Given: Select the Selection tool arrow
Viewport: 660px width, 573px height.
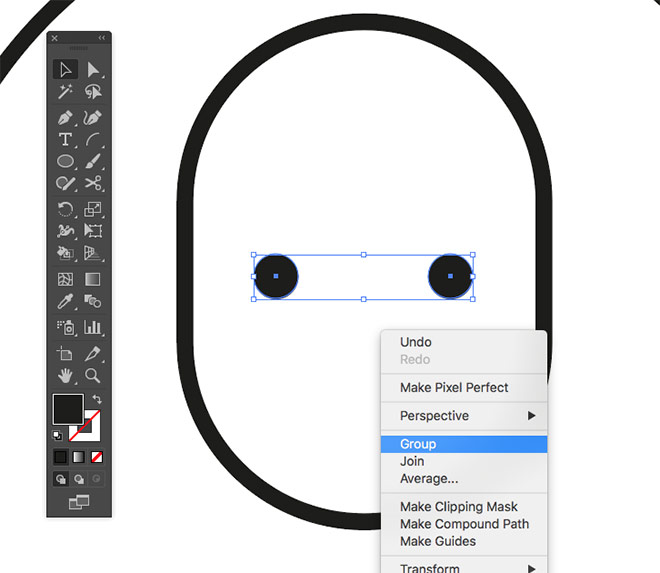Looking at the screenshot, I should 65,69.
